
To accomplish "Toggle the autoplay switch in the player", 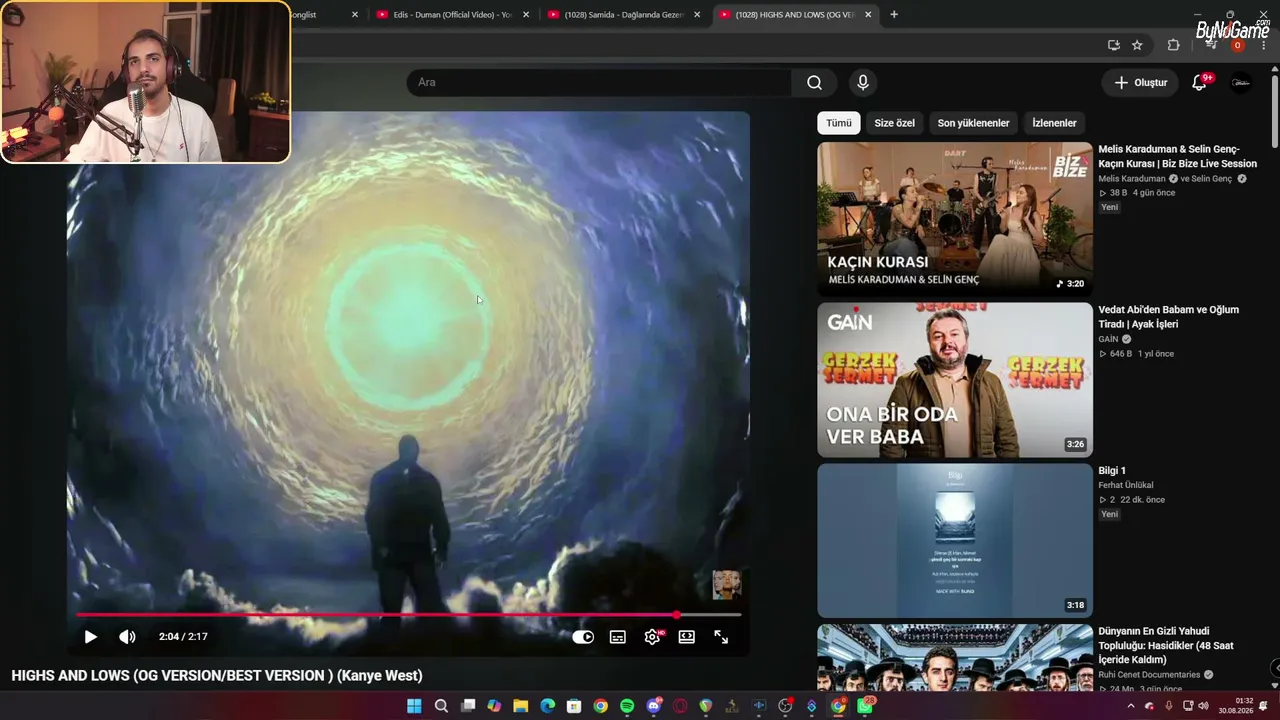I will coord(583,637).
